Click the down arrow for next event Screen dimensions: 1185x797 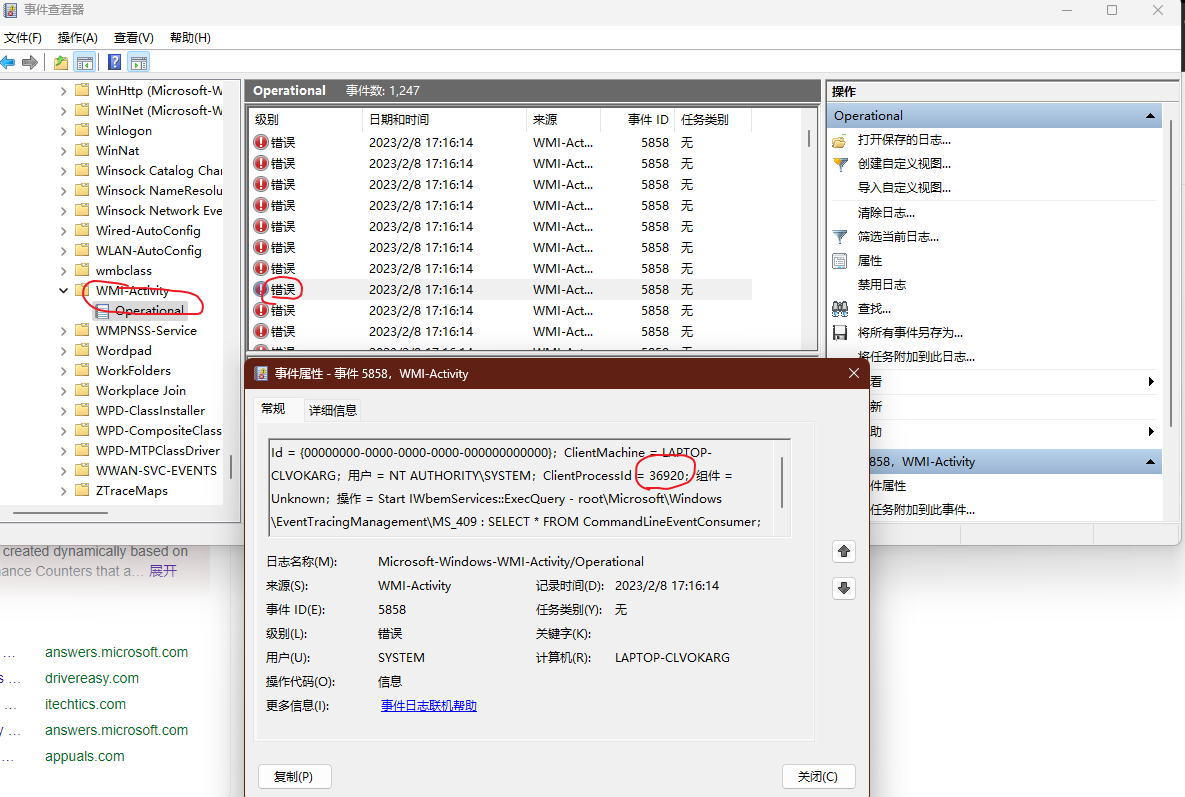[844, 588]
